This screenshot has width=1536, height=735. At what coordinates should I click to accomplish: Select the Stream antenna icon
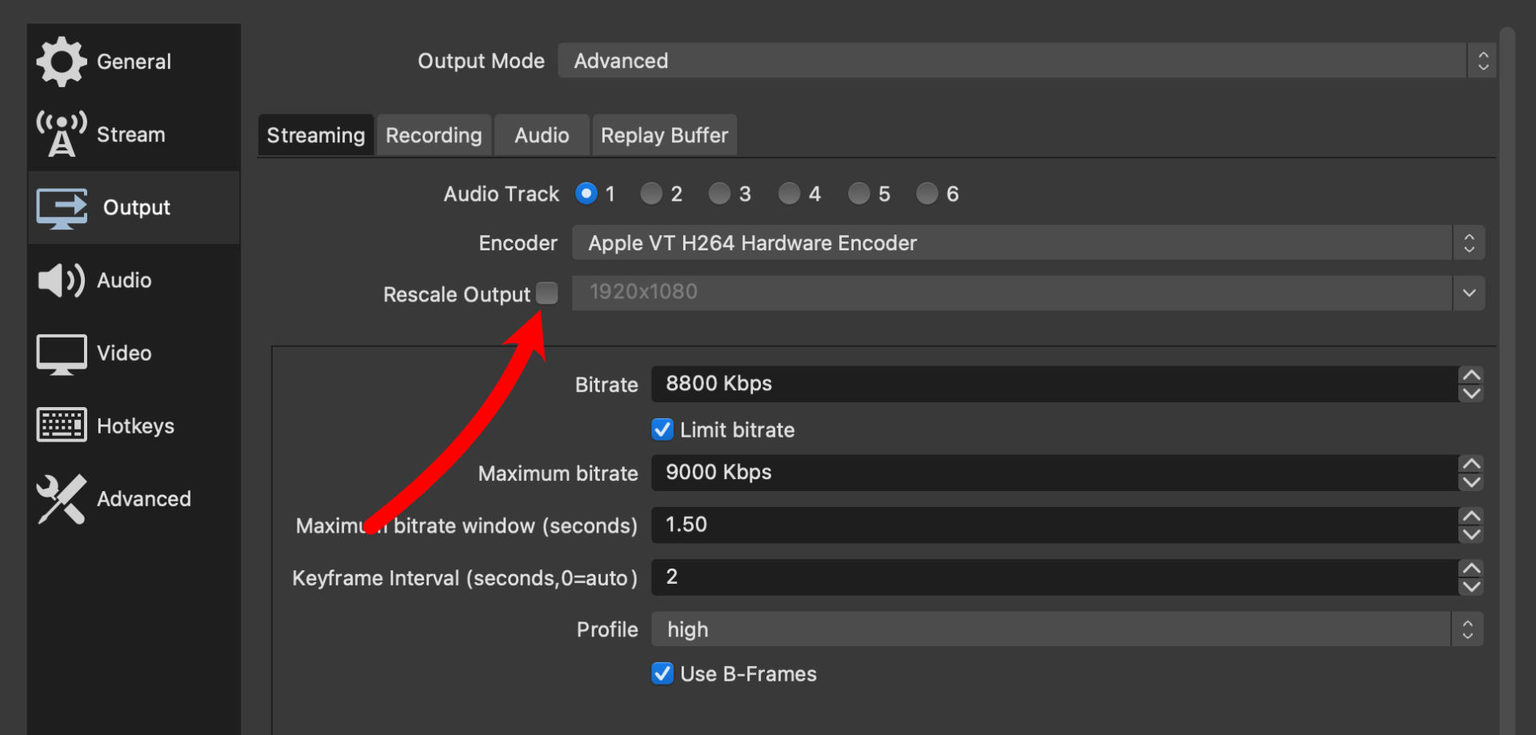point(60,133)
